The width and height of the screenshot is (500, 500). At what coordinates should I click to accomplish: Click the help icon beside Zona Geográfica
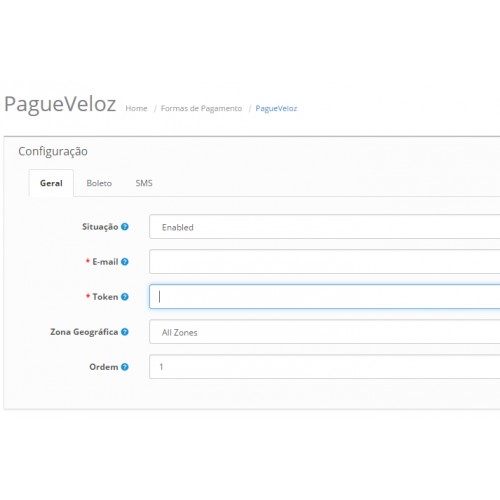(125, 332)
